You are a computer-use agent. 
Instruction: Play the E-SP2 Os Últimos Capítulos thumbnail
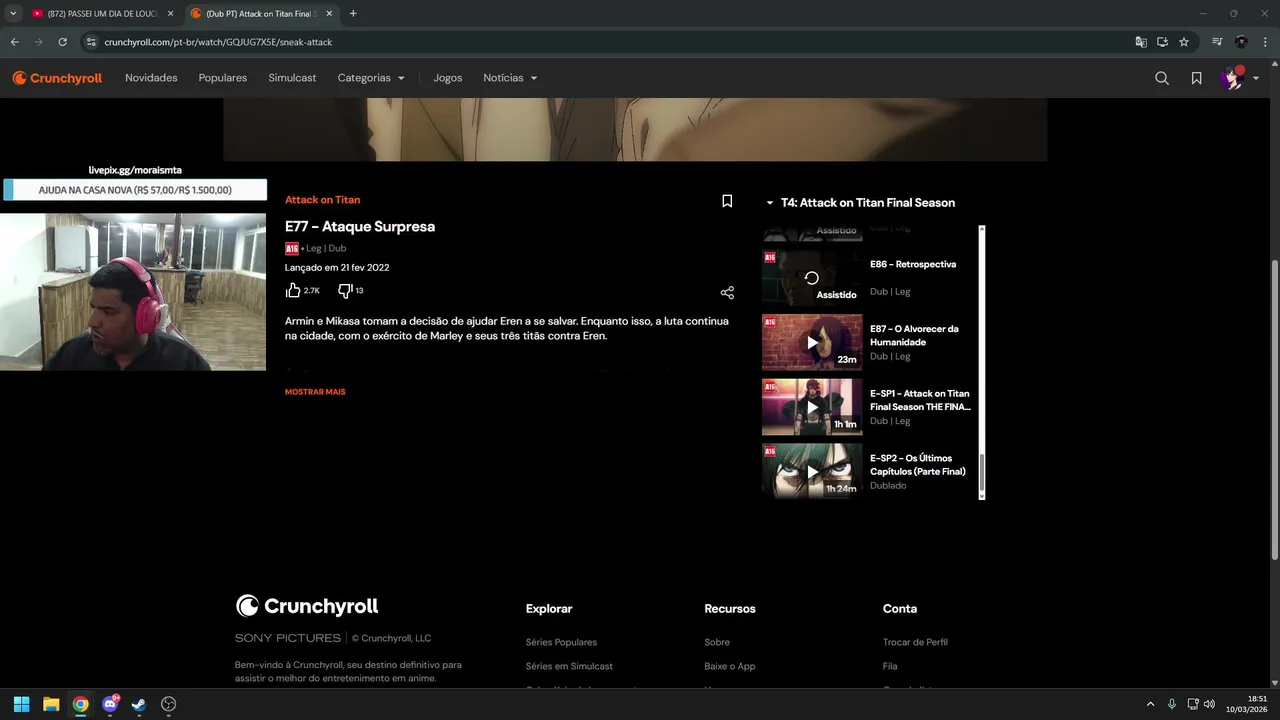coord(812,471)
